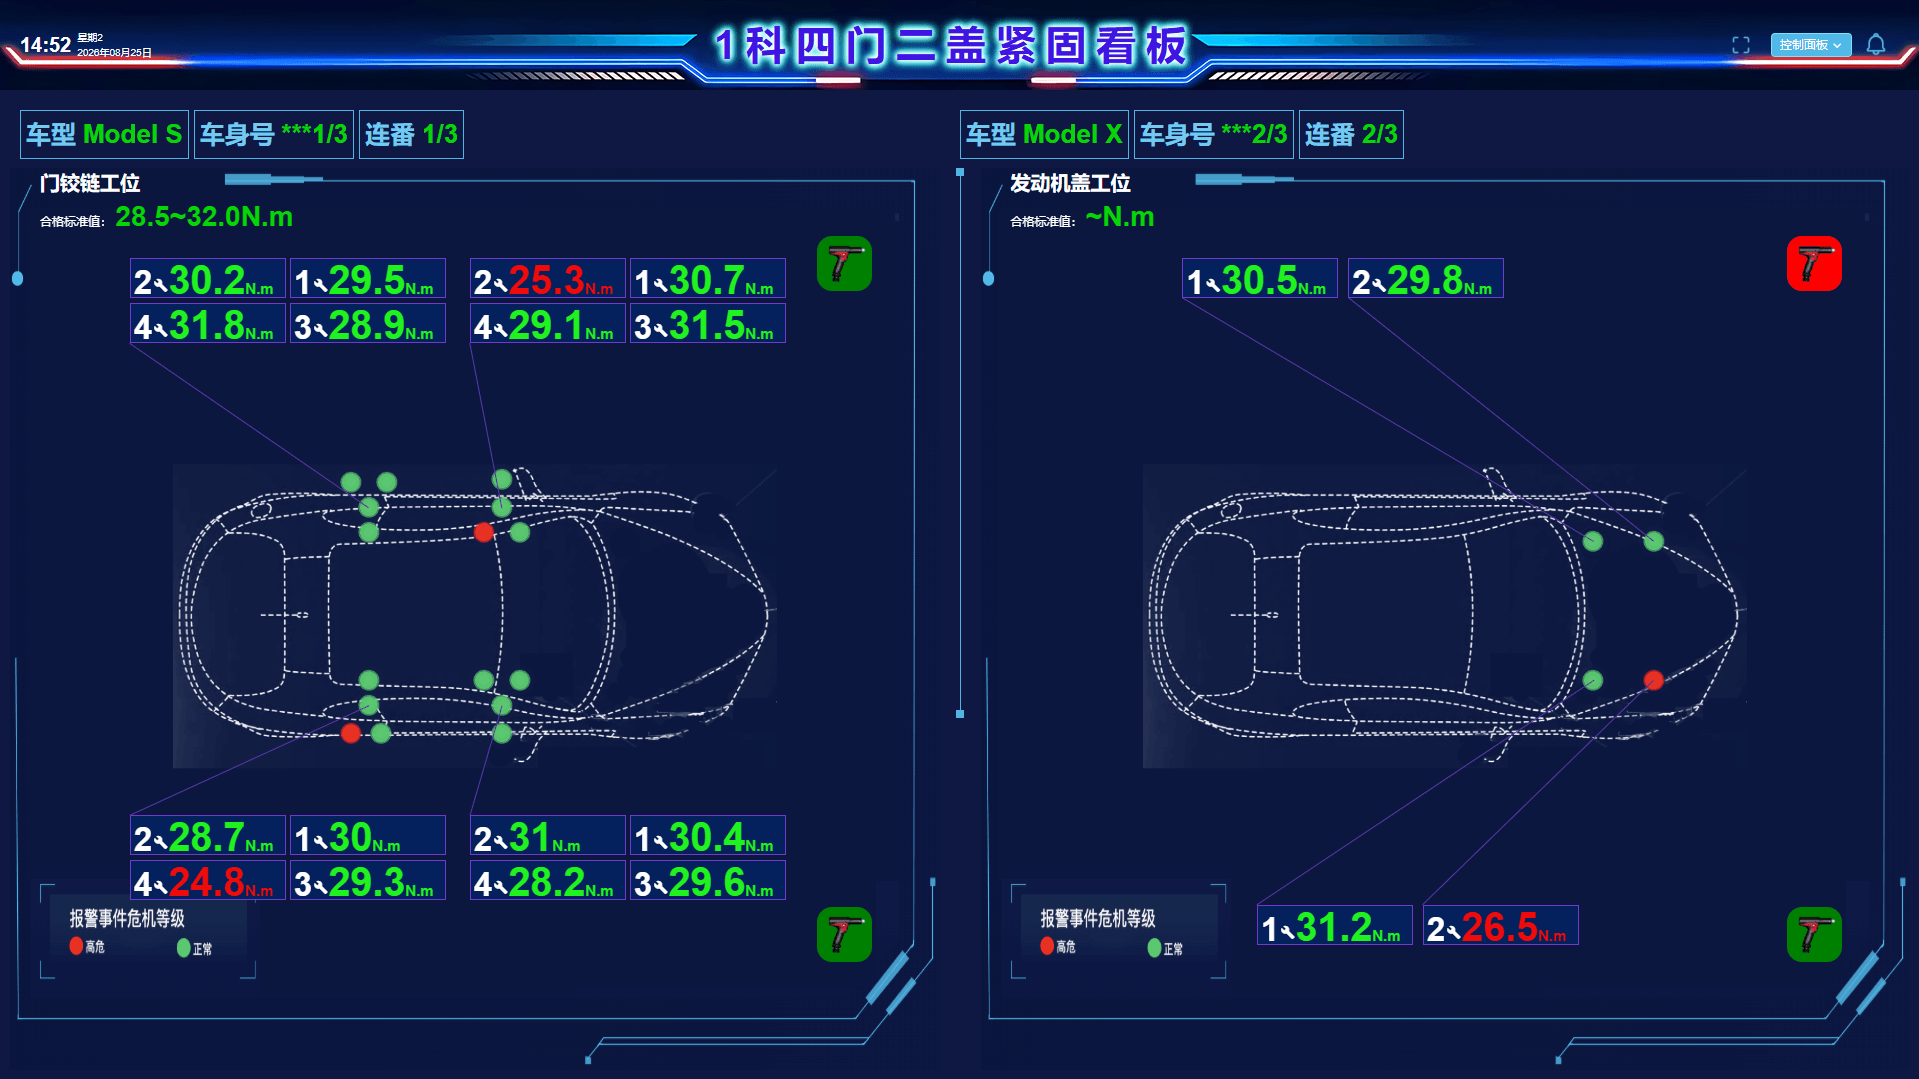Click the 发动机盖工位 station title

coord(1070,183)
